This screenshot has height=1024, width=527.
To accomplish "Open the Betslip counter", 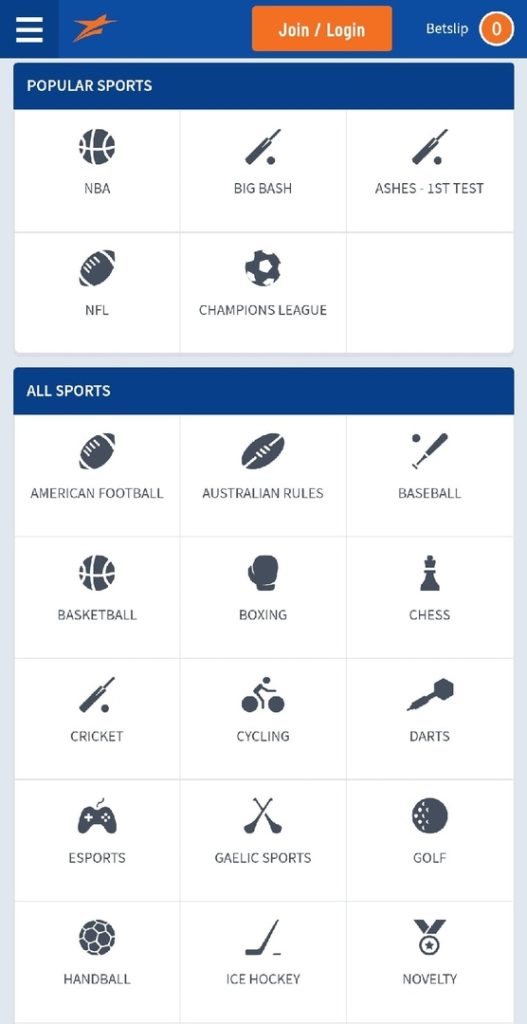I will point(496,29).
